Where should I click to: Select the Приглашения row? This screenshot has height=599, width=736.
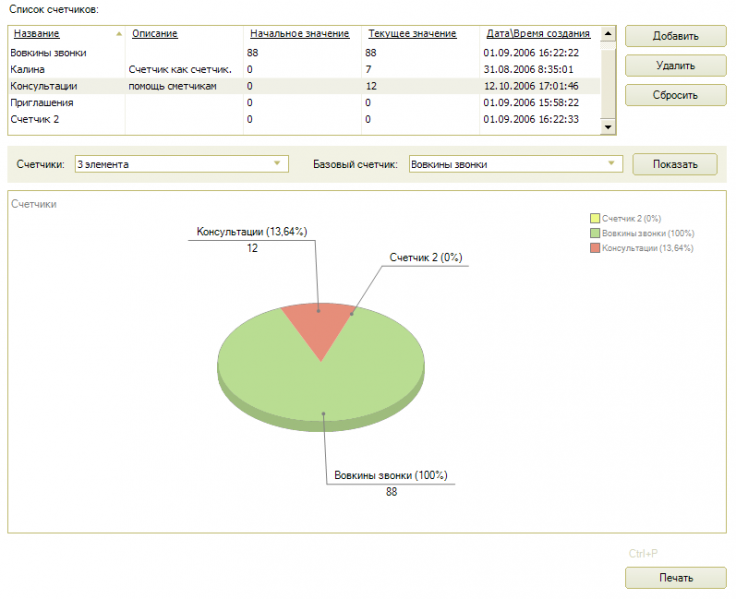[304, 103]
